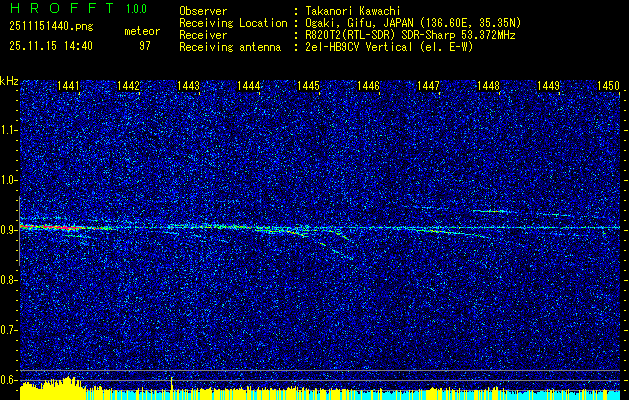
Task: Click the 1442 time marker
Action: [x=128, y=85]
